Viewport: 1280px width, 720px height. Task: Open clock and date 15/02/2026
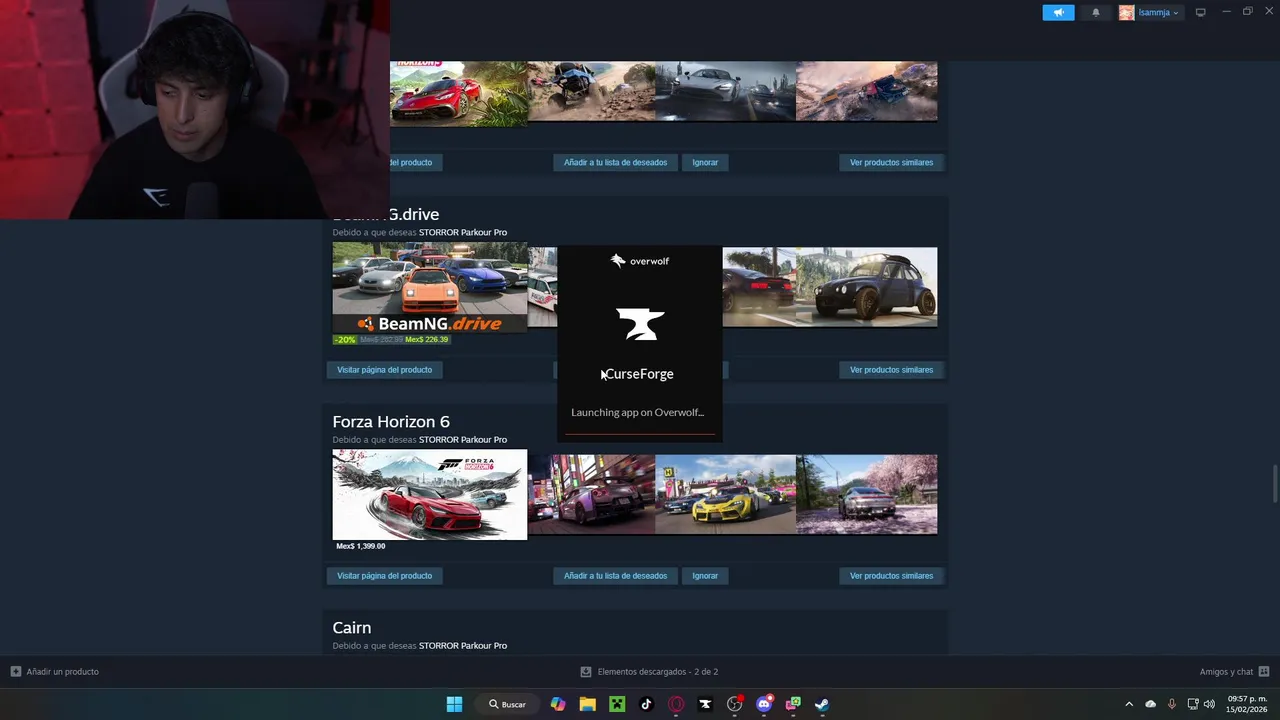click(x=1247, y=704)
